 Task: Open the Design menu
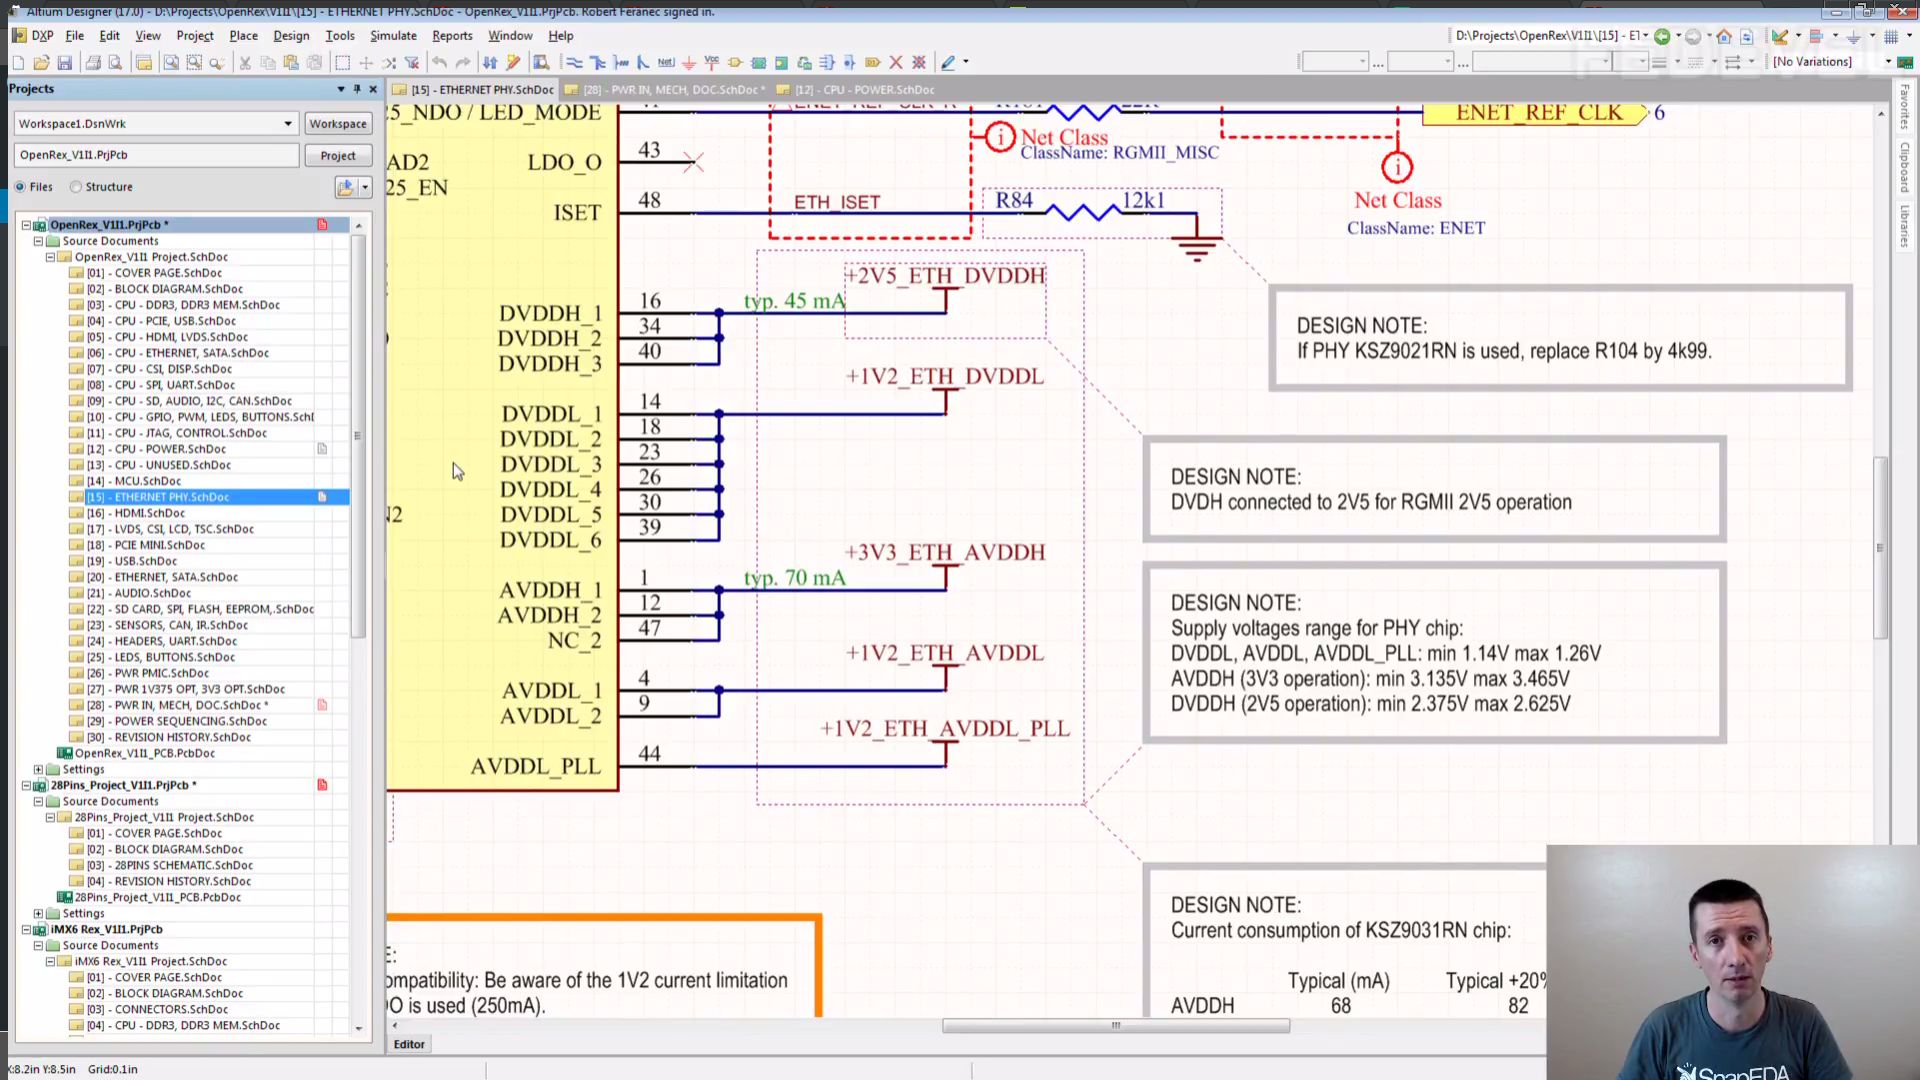291,35
